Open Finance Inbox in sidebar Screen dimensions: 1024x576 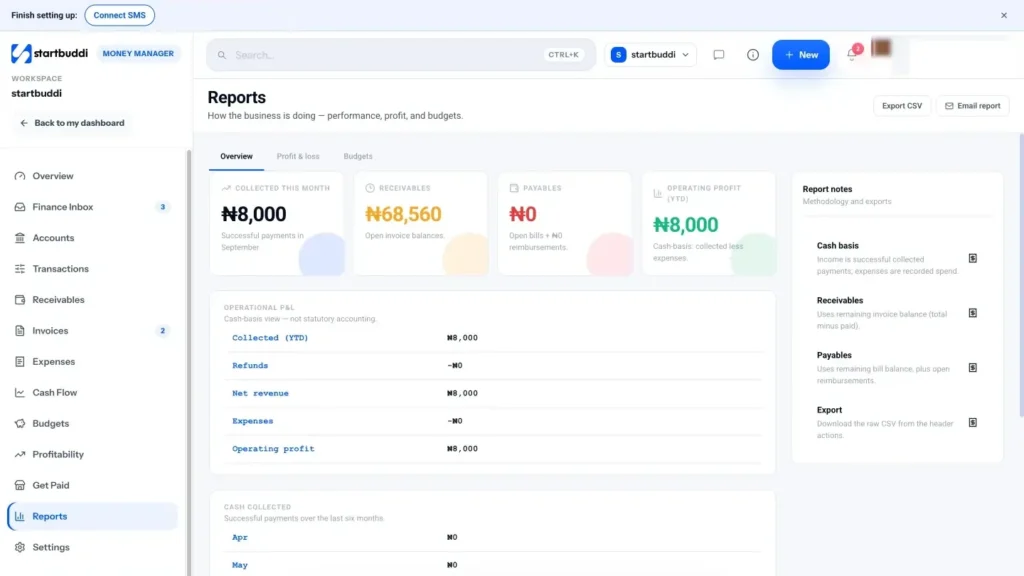pos(92,207)
